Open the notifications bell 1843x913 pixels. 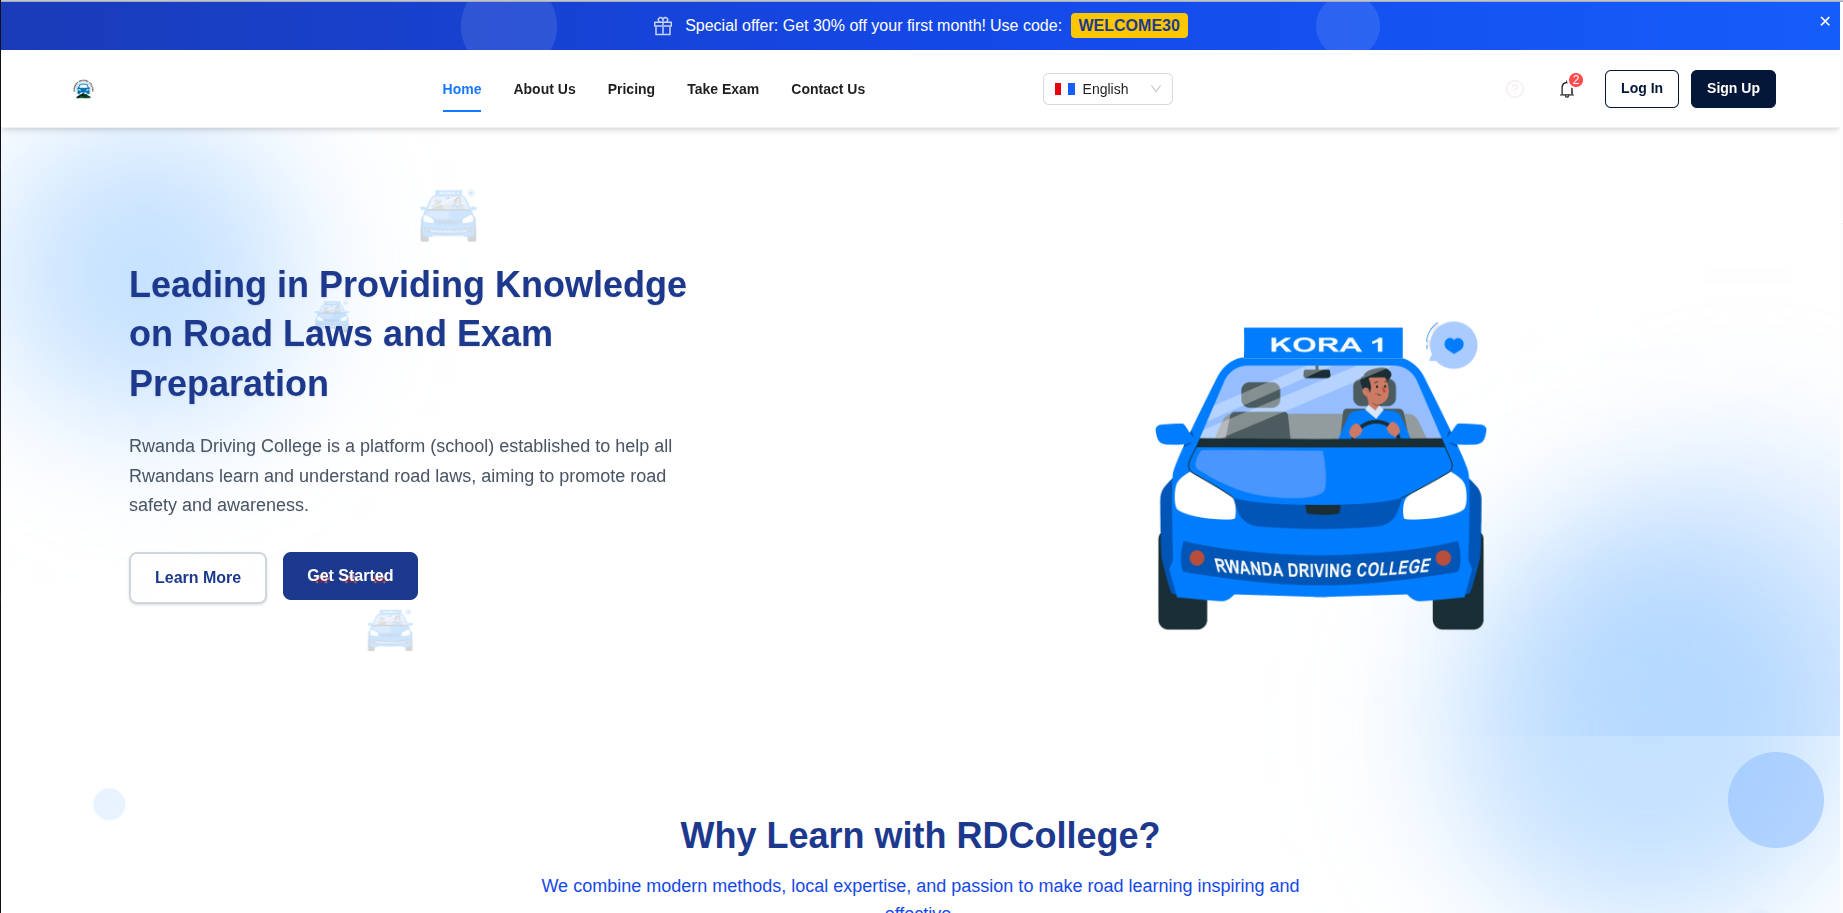tap(1566, 90)
